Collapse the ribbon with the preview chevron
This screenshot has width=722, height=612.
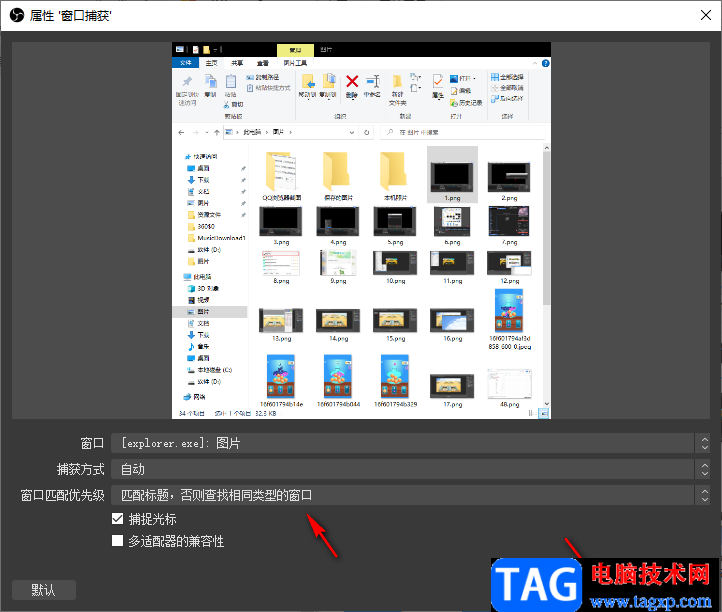point(535,63)
